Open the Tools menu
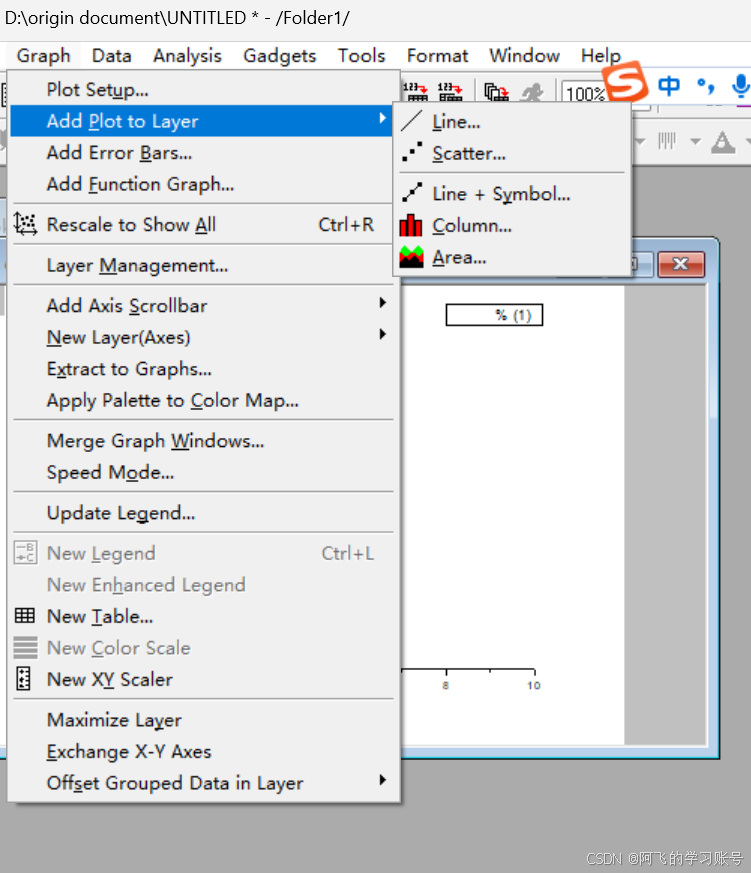Image resolution: width=751 pixels, height=873 pixels. click(x=361, y=56)
